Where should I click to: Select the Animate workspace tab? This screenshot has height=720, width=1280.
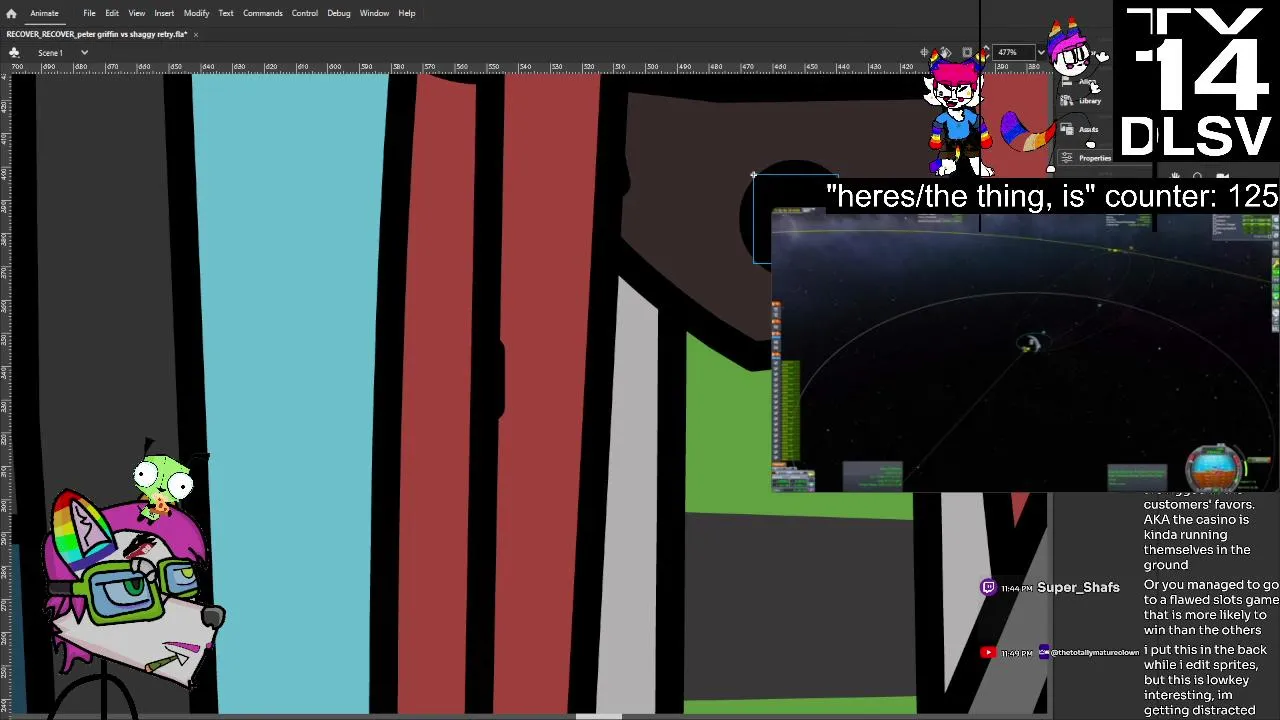click(x=44, y=13)
